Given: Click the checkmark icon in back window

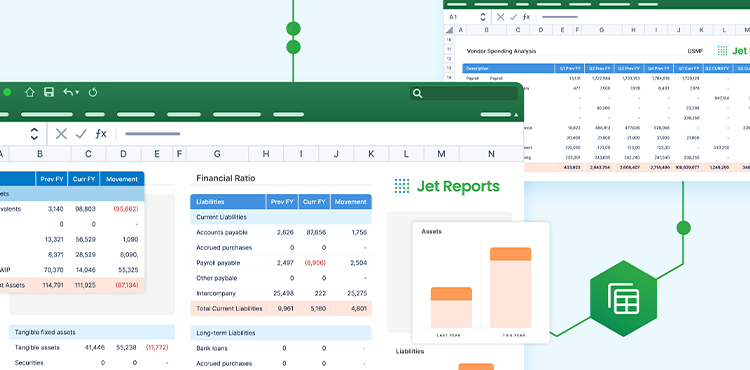Looking at the screenshot, I should (513, 17).
